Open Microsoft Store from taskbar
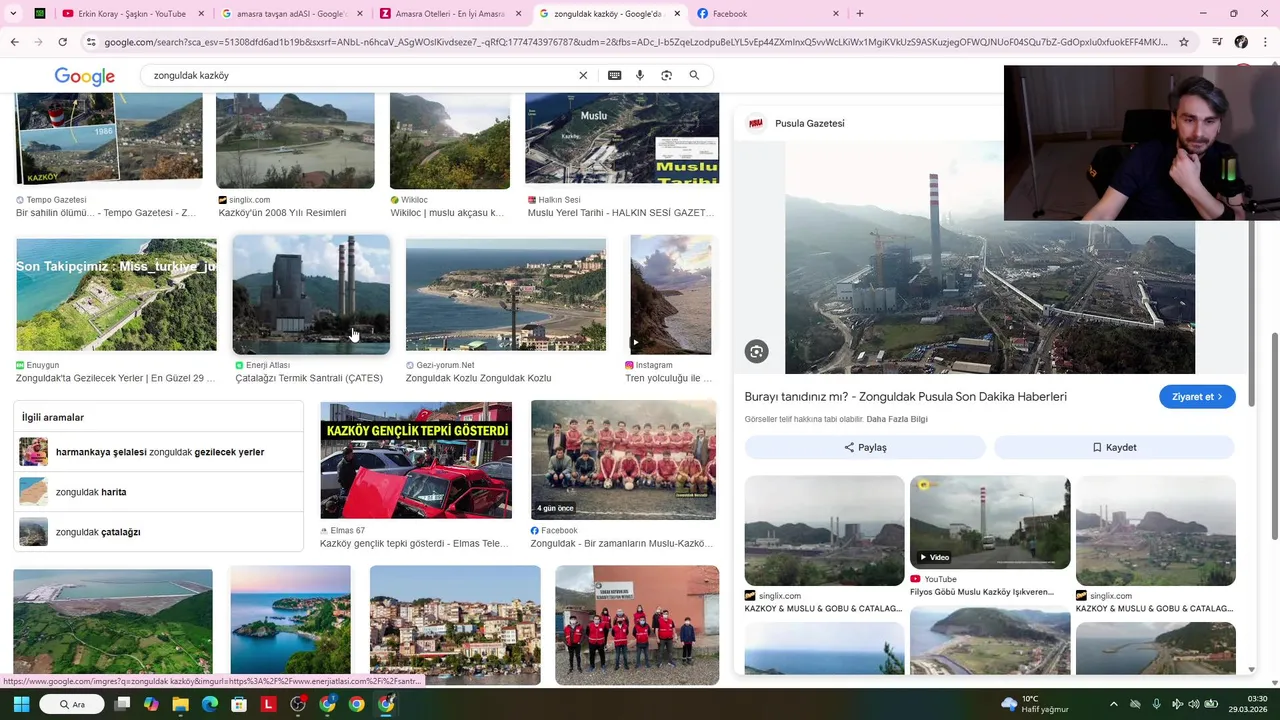1280x720 pixels. (x=239, y=704)
